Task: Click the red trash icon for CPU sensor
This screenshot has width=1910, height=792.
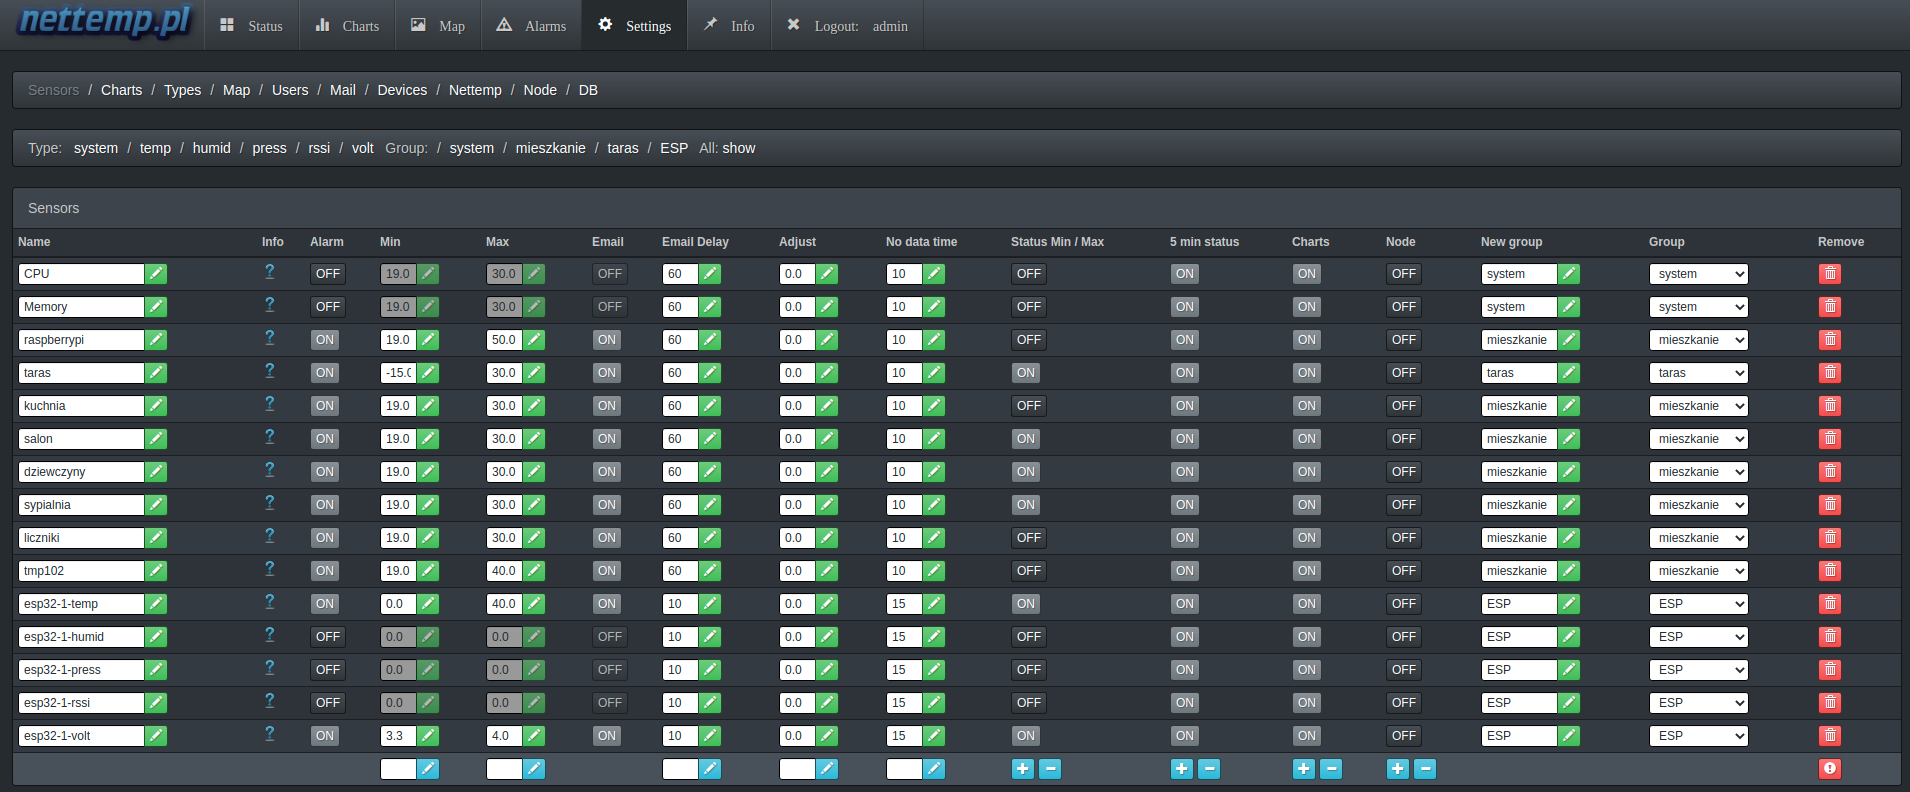Action: pos(1829,274)
